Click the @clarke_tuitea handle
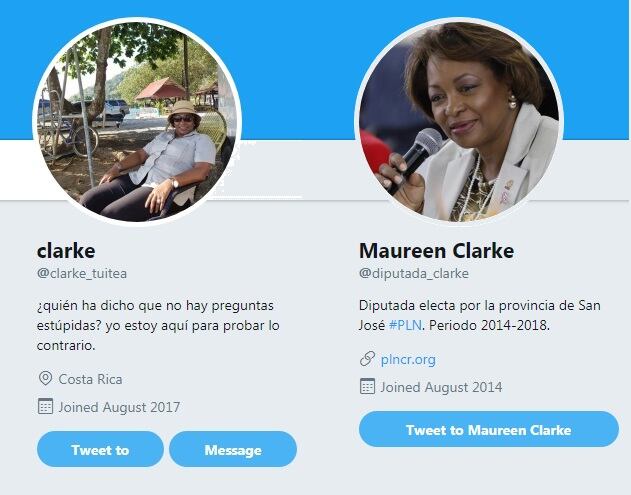 click(82, 274)
